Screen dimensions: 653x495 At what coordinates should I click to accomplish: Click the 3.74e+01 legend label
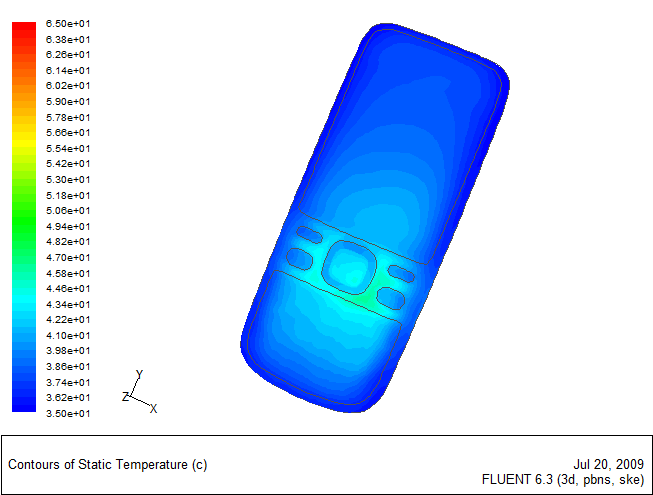(x=68, y=382)
